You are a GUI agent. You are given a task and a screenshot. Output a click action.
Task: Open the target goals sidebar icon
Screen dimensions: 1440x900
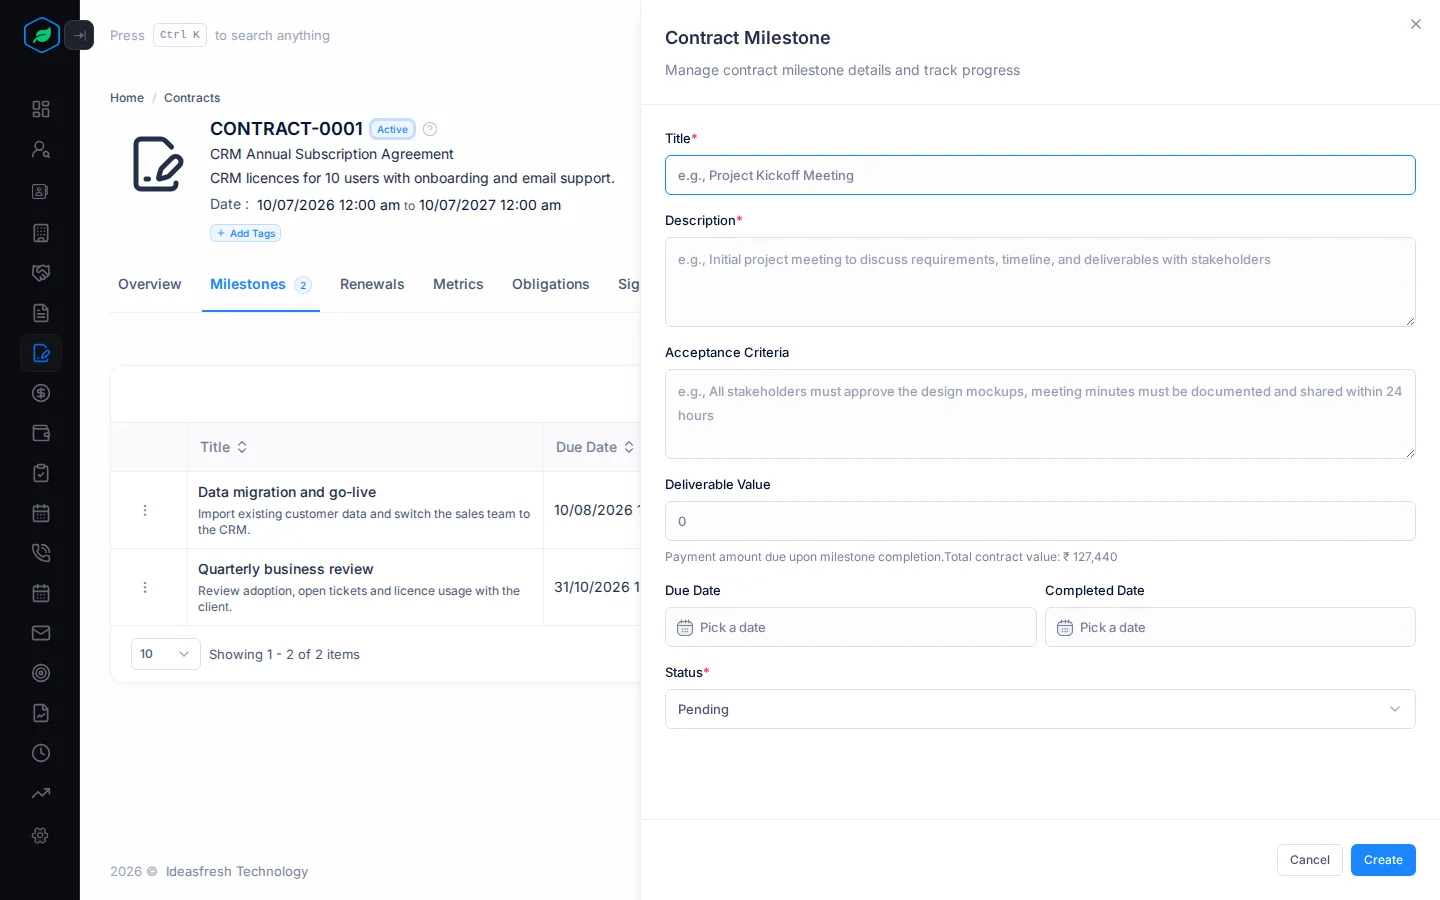(41, 673)
